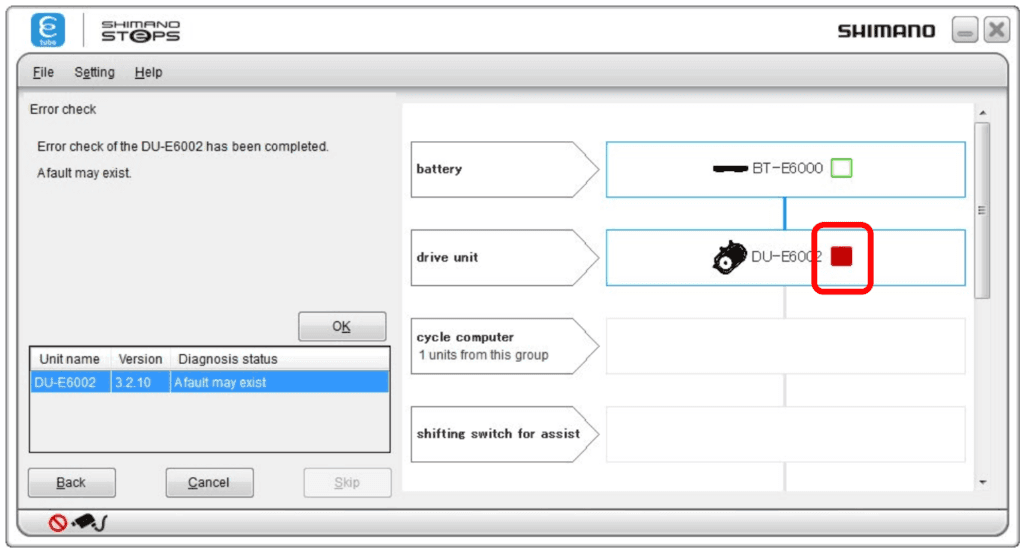Click the SHIMANO brand logo at top right

pos(886,31)
